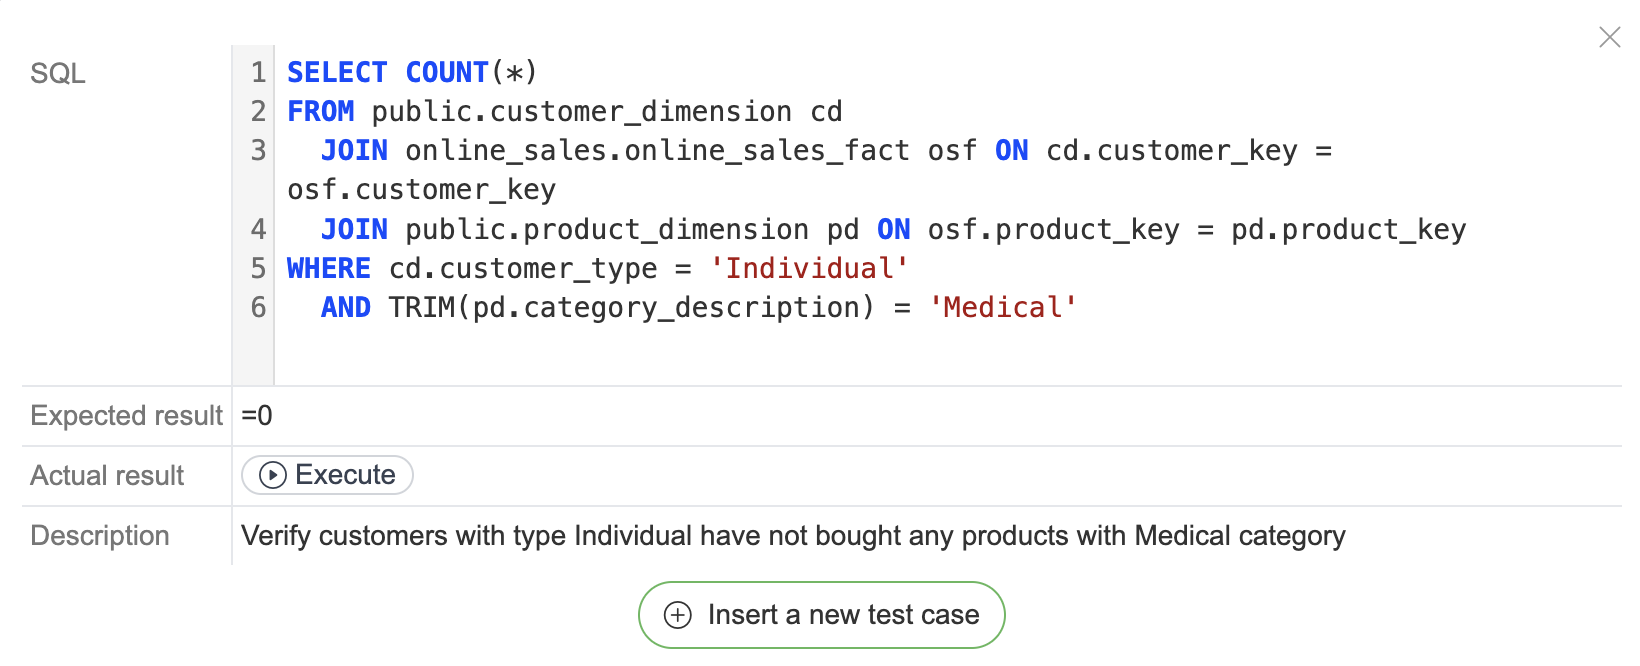Screen dimensions: 1640x666
Task: Click line number 6 in the gutter
Action: (x=258, y=307)
